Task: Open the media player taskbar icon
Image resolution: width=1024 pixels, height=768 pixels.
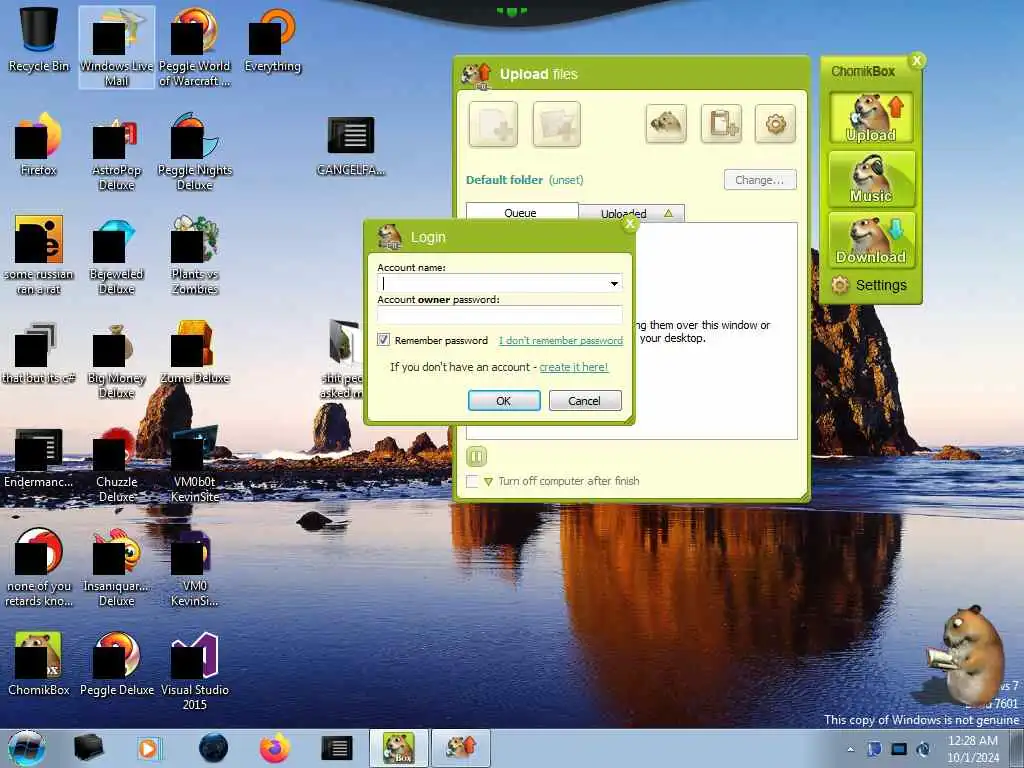Action: pos(148,748)
